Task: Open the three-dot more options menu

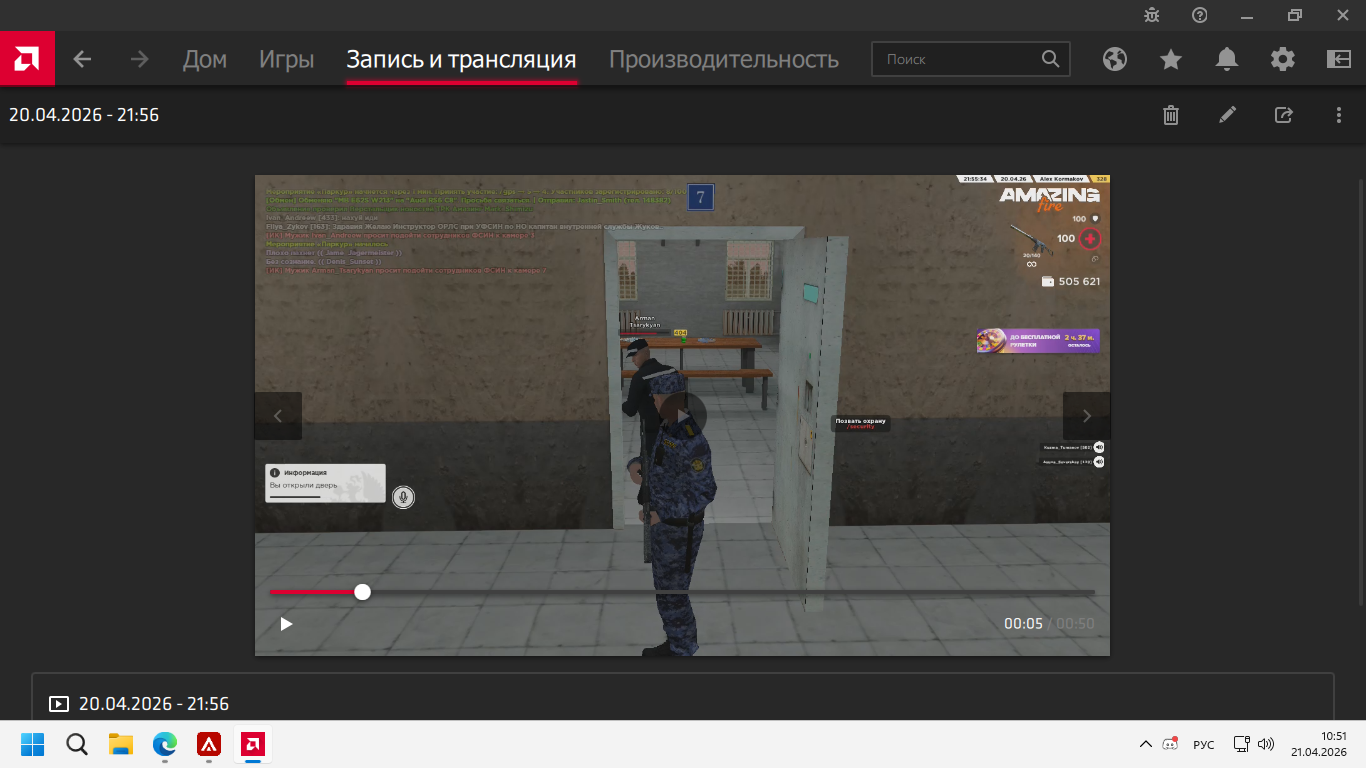Action: [x=1339, y=115]
